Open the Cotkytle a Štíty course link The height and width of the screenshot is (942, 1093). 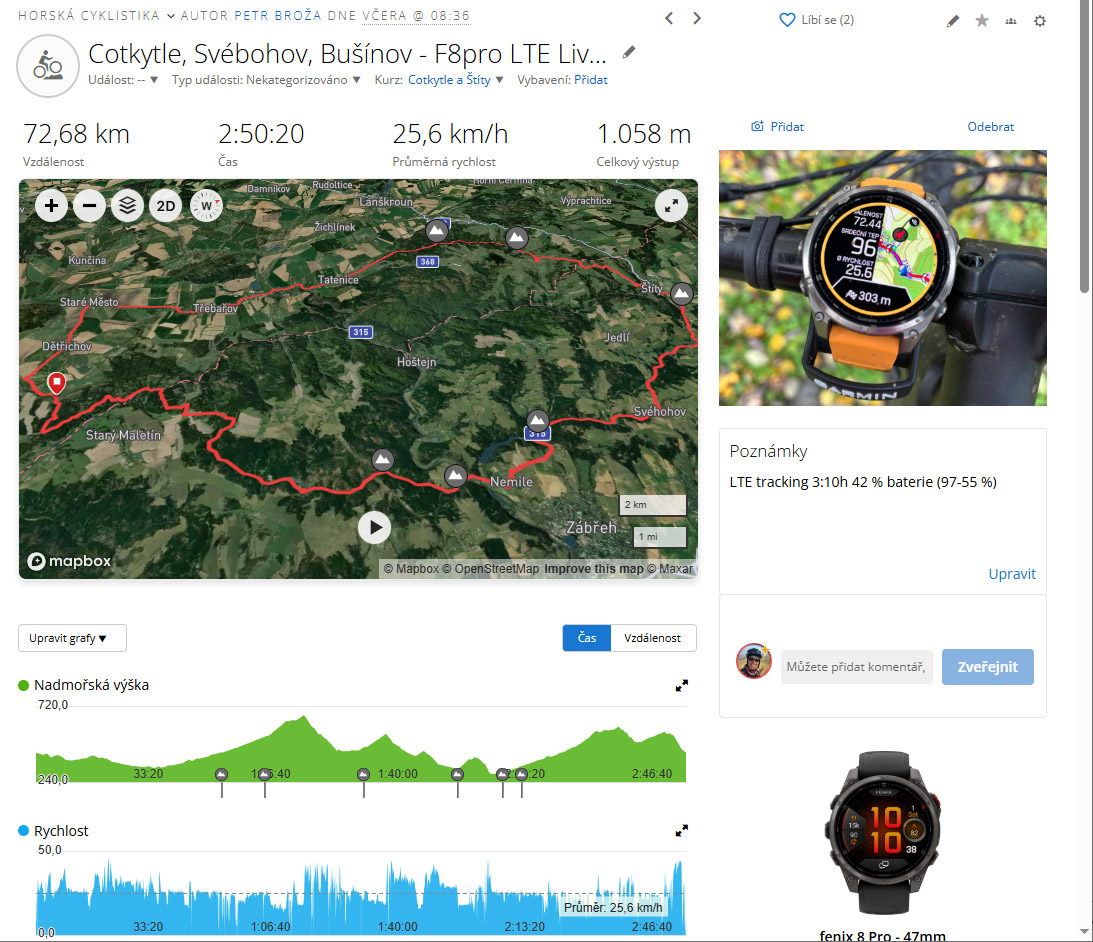pos(449,80)
